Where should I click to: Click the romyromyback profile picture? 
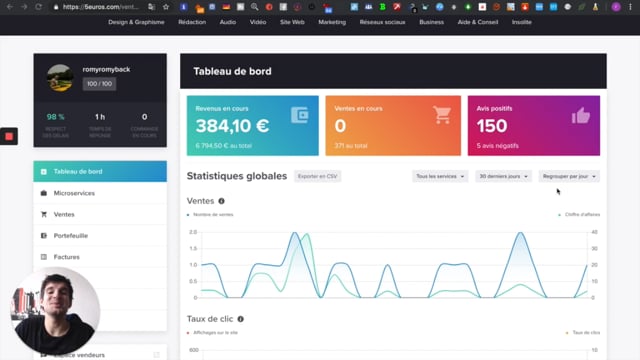pyautogui.click(x=60, y=78)
